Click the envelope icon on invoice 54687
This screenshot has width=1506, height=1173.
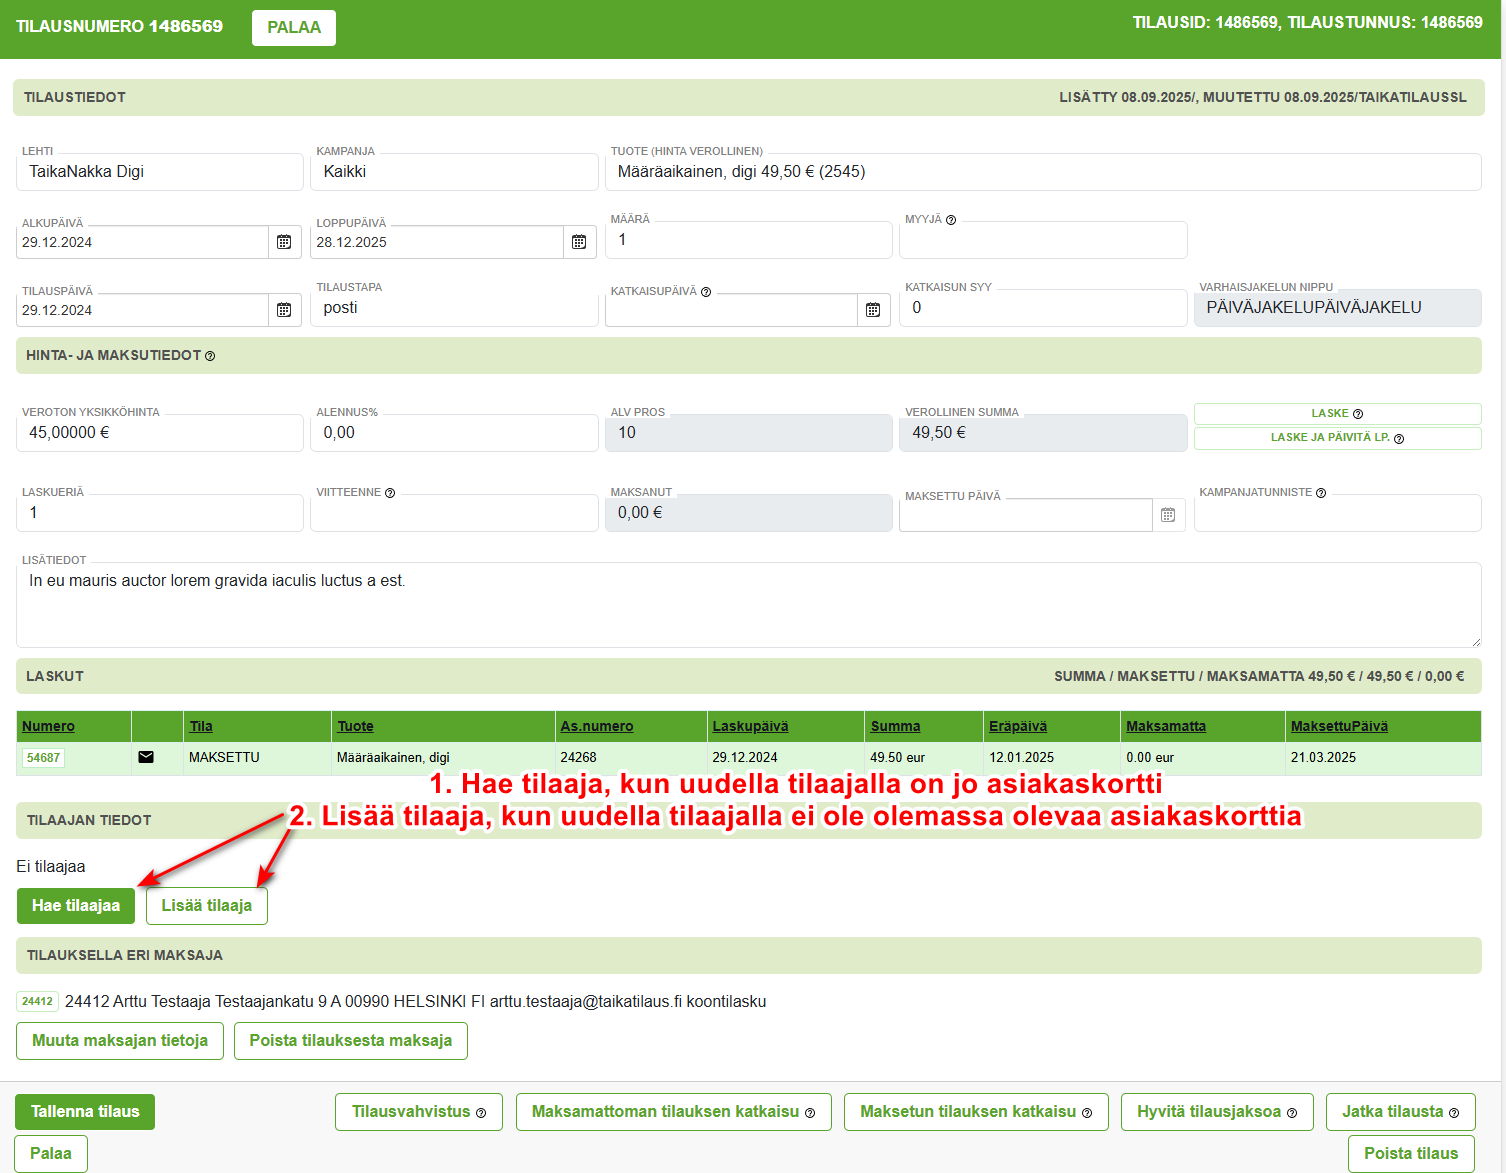pyautogui.click(x=146, y=757)
